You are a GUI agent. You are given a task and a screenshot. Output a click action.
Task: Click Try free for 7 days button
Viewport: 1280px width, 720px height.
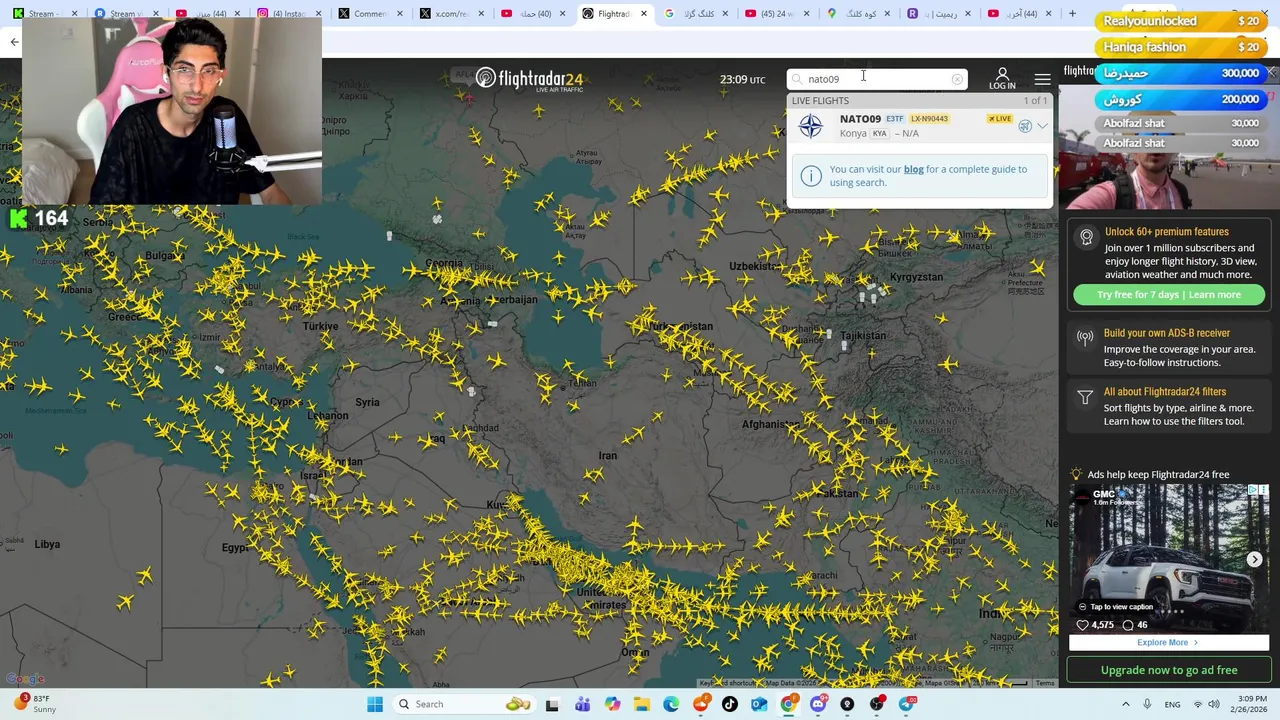(1169, 295)
